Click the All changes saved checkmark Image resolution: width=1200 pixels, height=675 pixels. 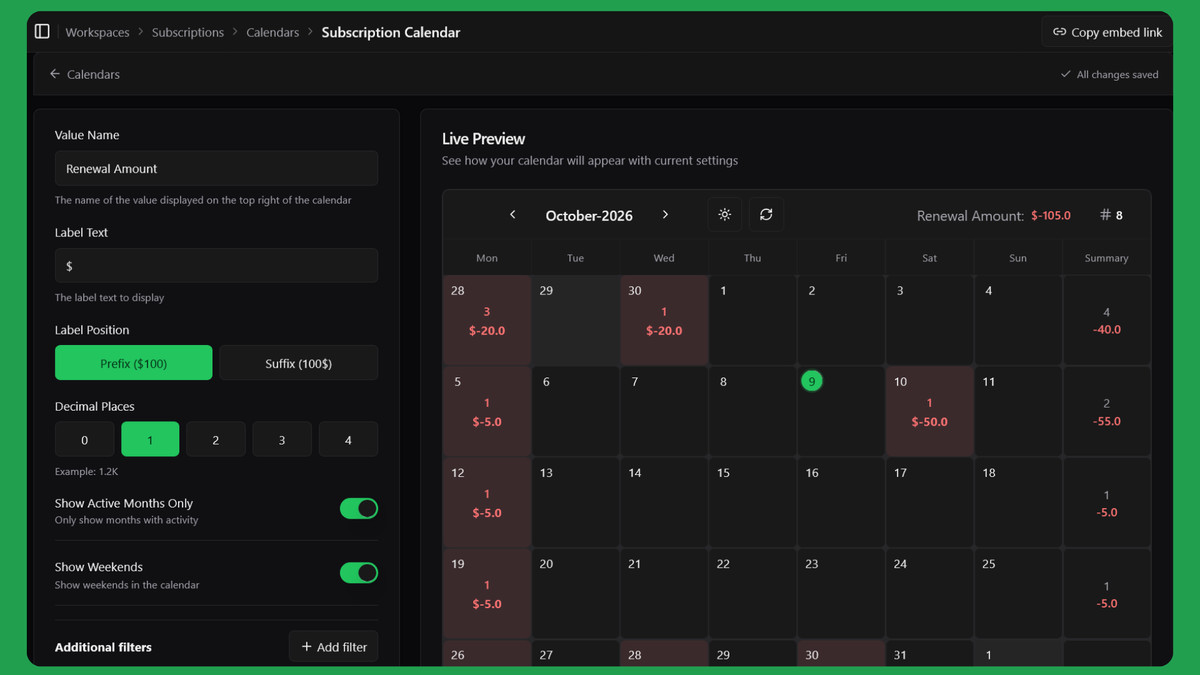[1066, 74]
